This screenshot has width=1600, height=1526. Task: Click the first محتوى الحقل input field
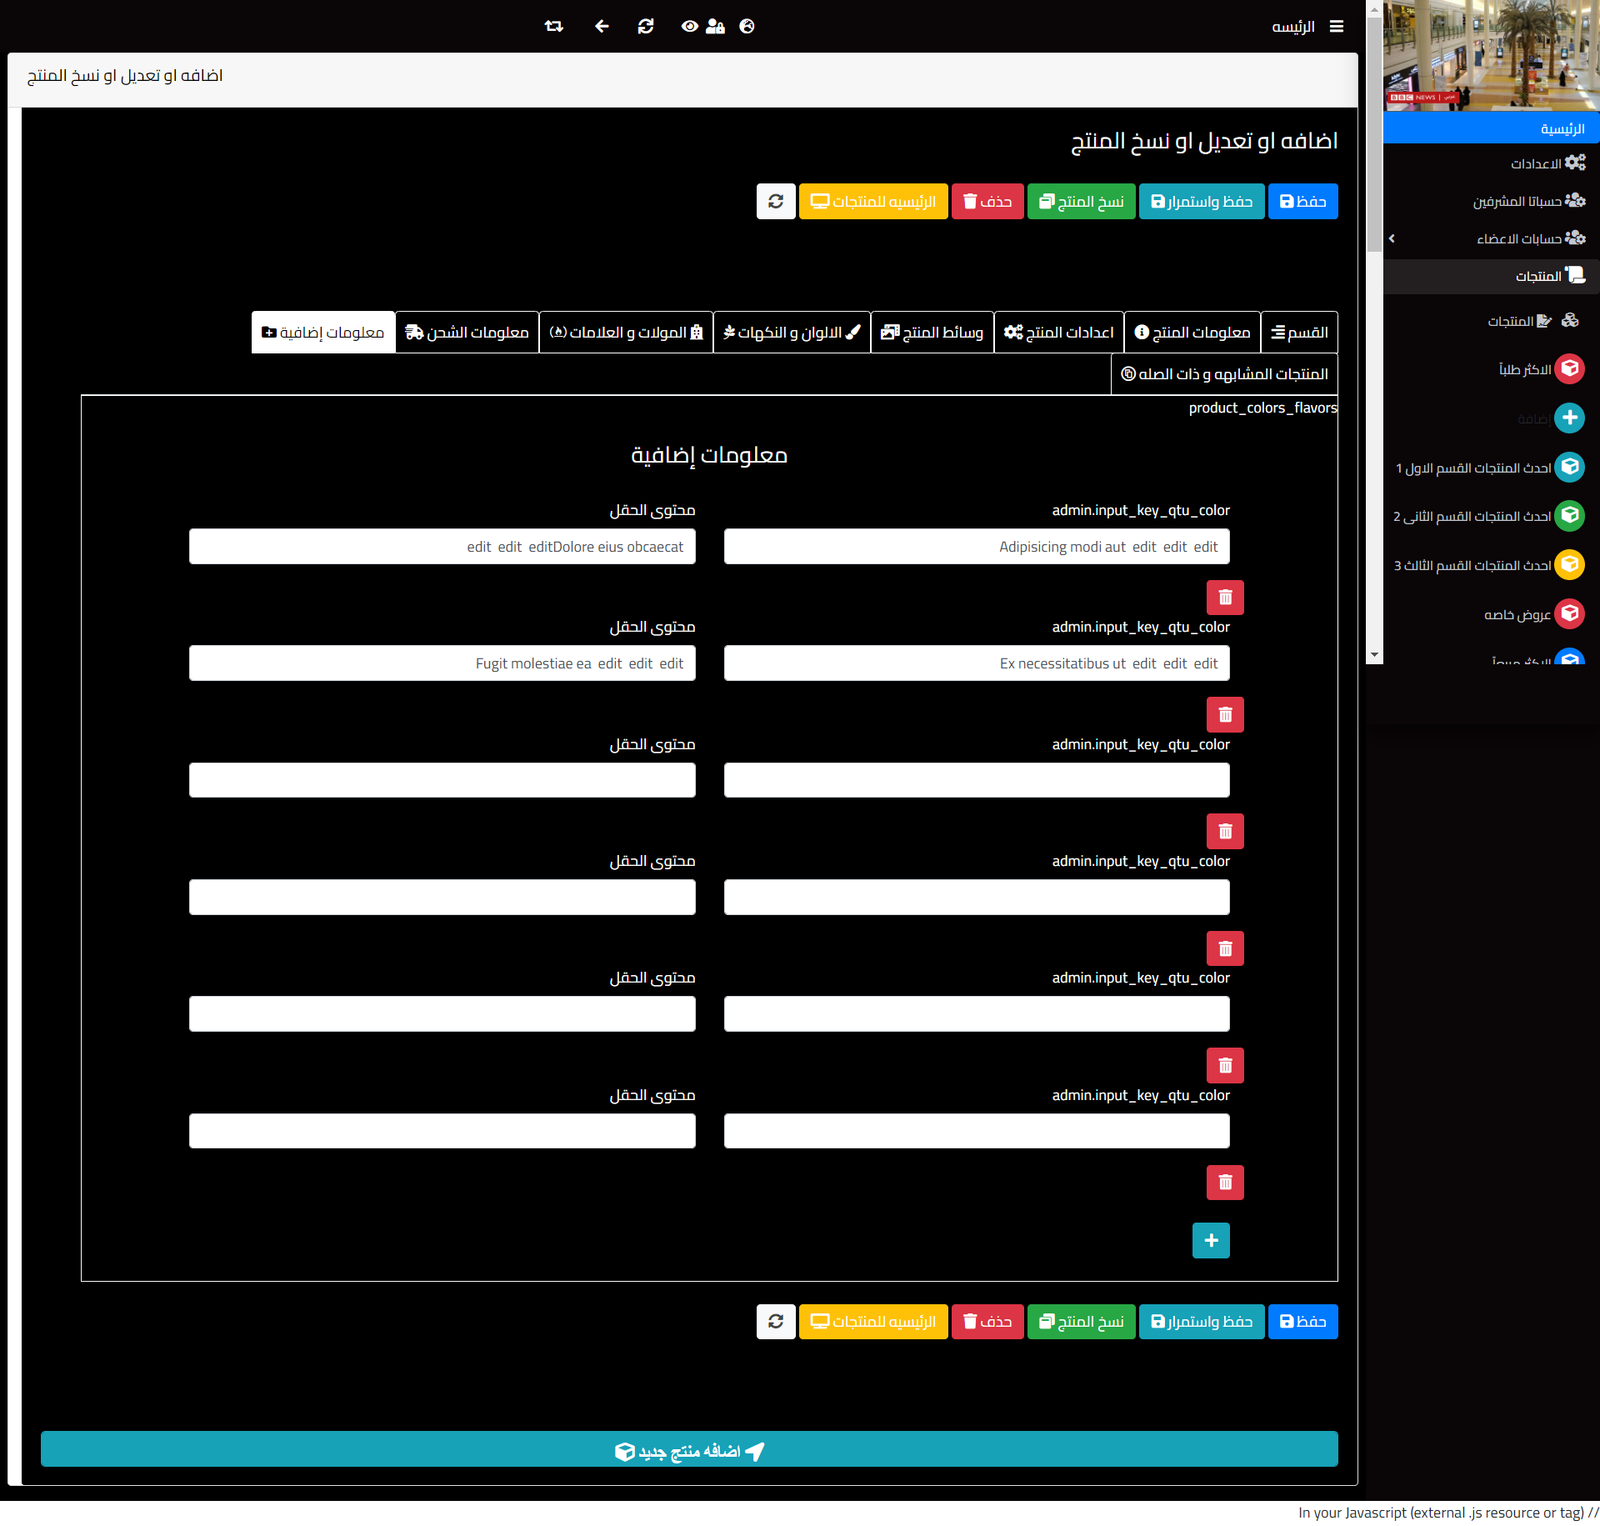(x=442, y=547)
